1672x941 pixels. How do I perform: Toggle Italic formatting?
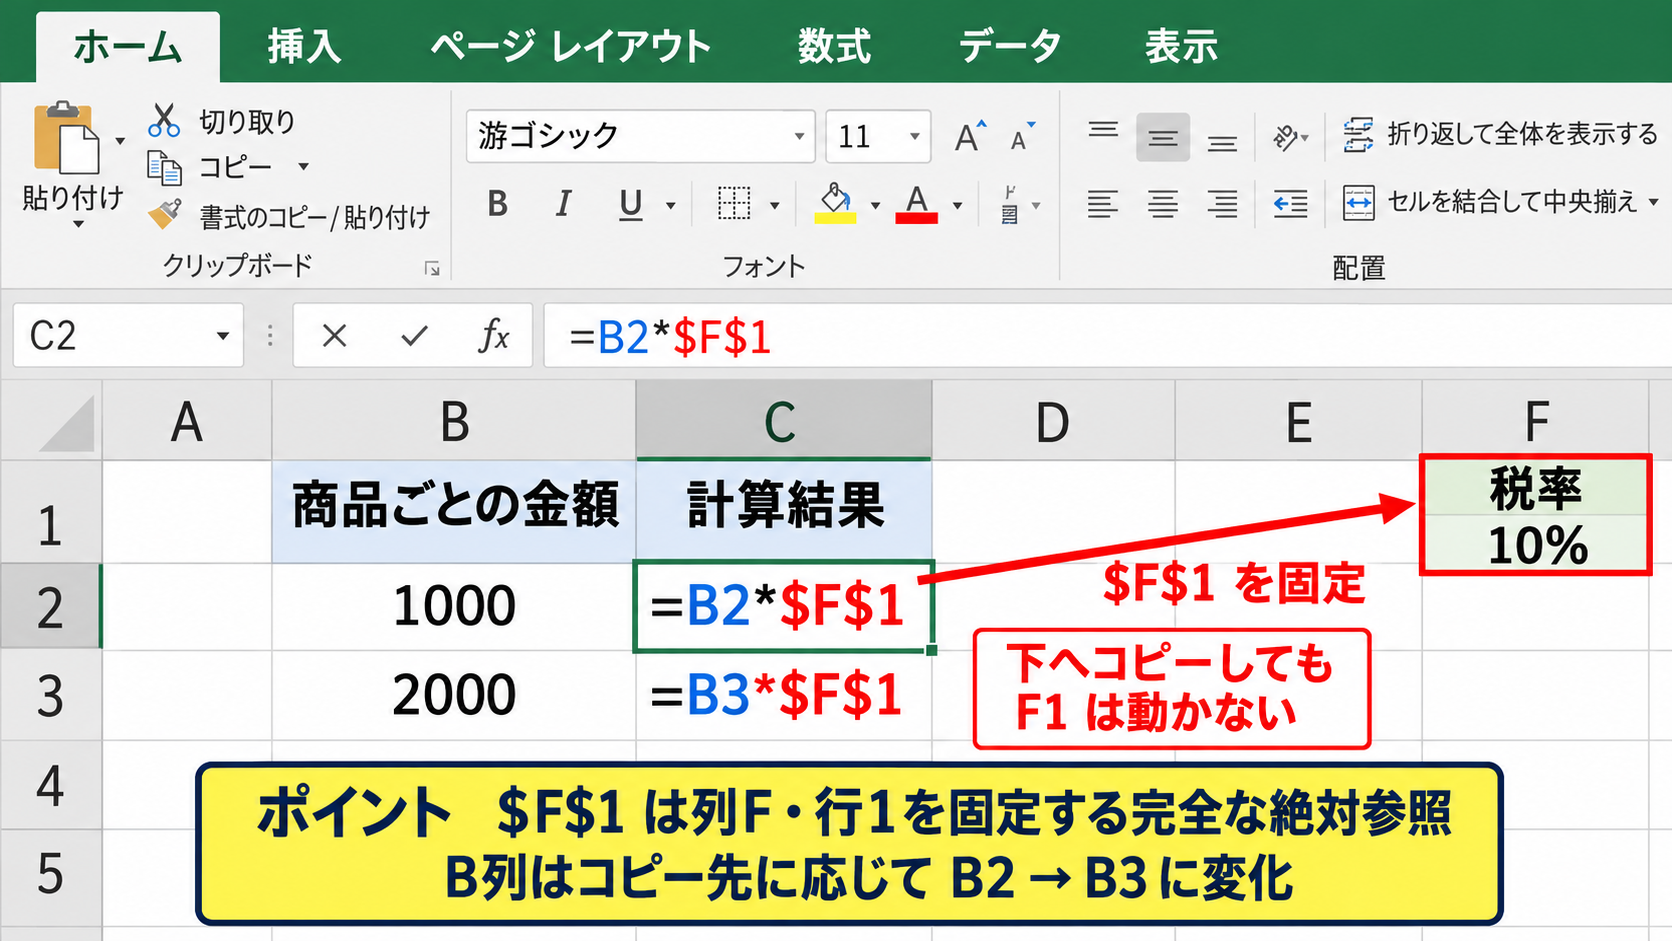point(563,204)
